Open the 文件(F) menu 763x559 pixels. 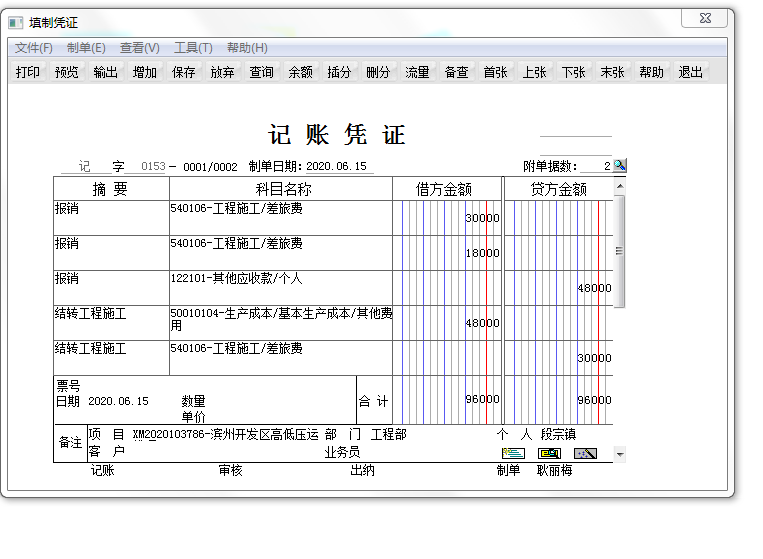(x=34, y=48)
